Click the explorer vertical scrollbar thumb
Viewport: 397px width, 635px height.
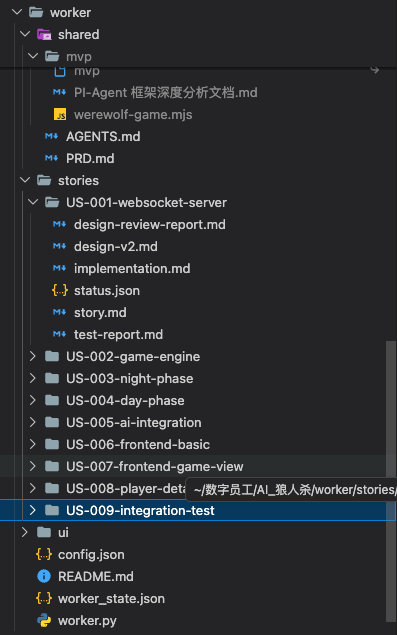click(x=391, y=482)
